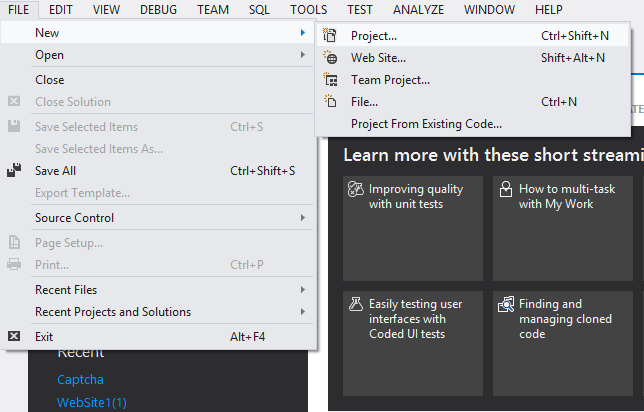The height and width of the screenshot is (412, 644).
Task: Click the unit tests video icon
Action: click(x=354, y=190)
